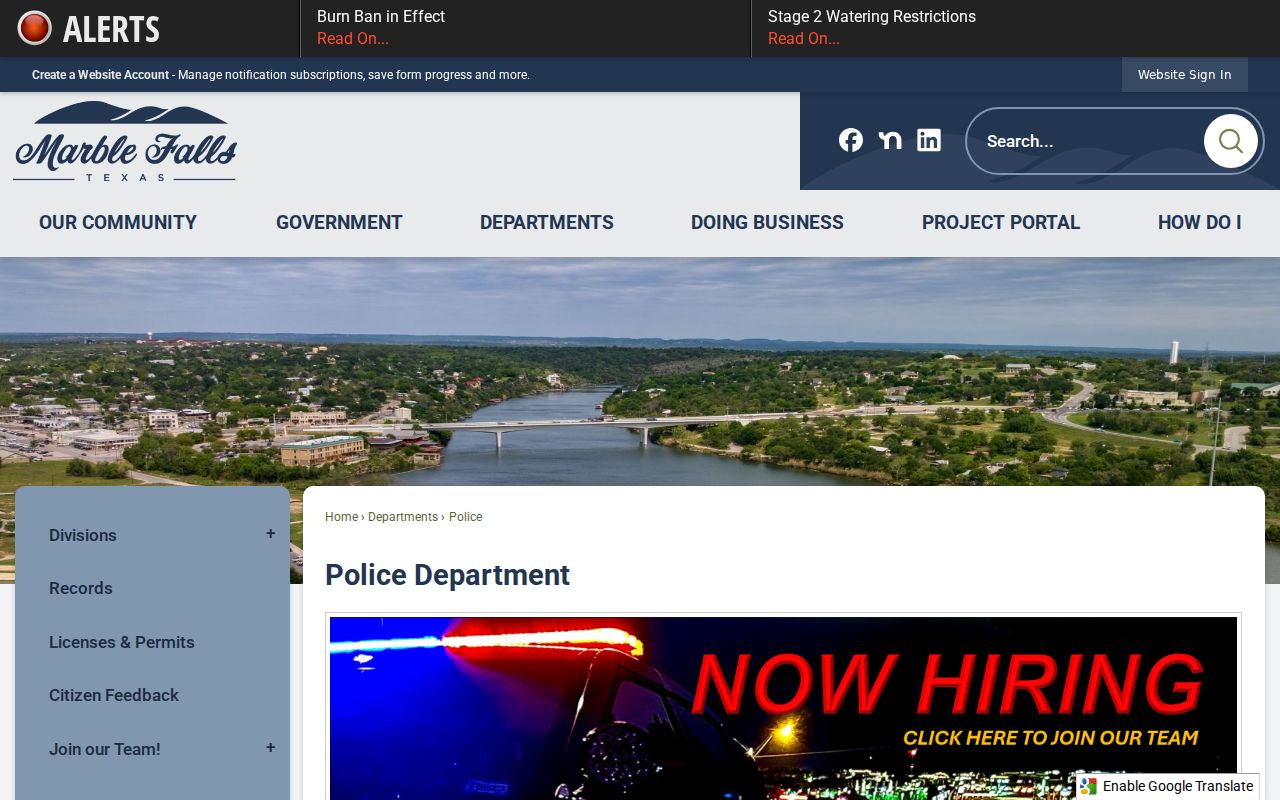
Task: Open the LinkedIn social icon
Action: coord(929,140)
